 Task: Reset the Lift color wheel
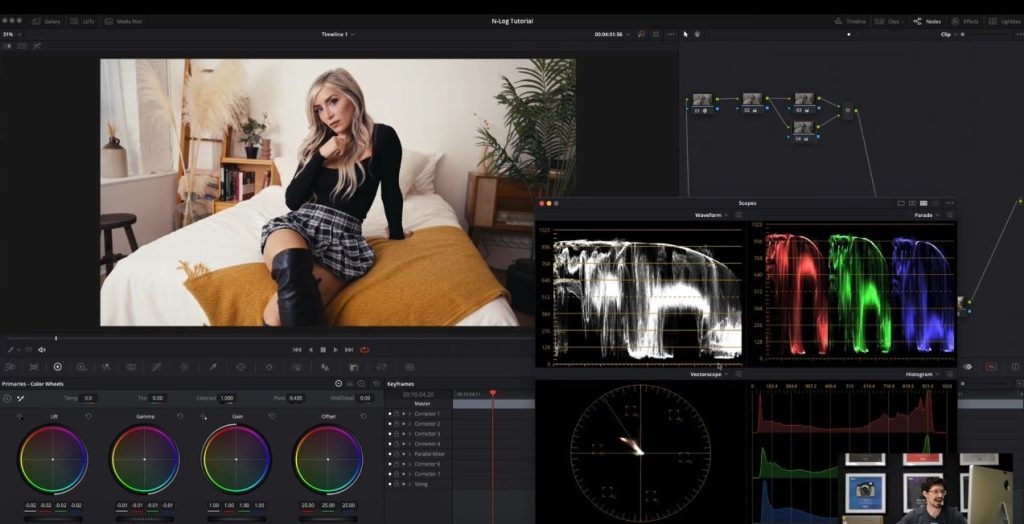tap(88, 416)
